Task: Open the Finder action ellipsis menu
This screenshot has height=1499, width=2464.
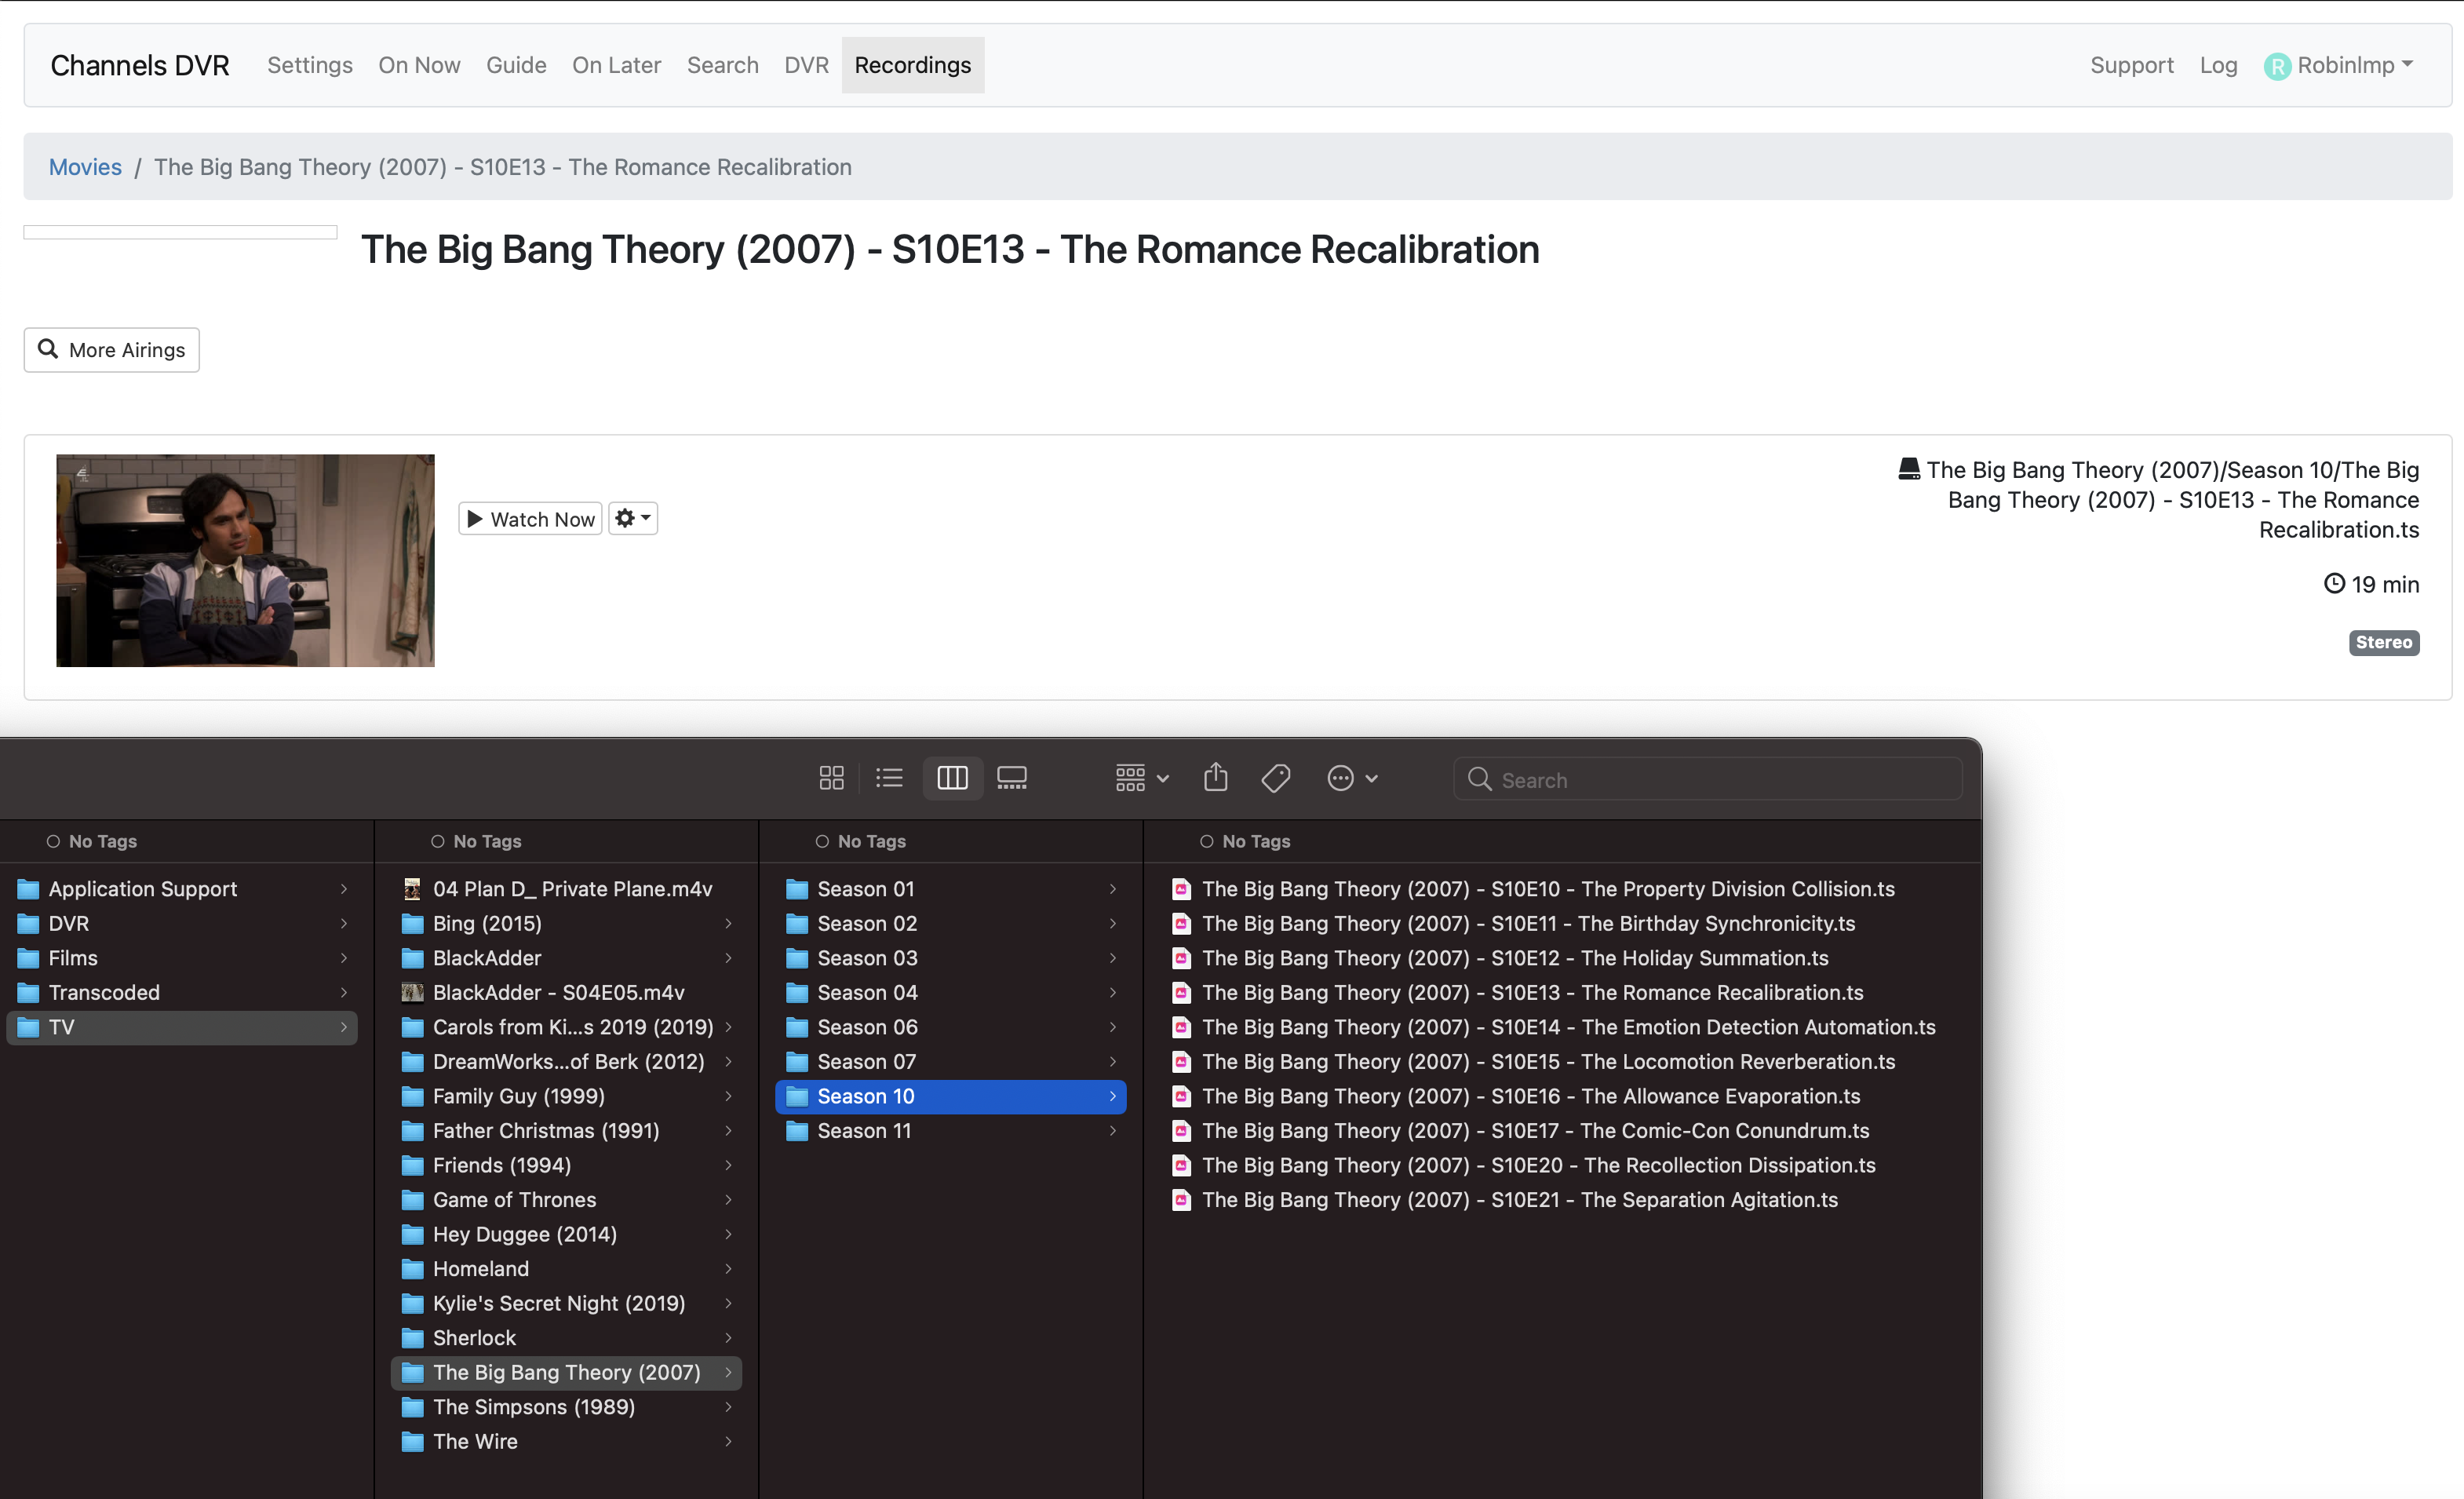Action: tap(1351, 778)
